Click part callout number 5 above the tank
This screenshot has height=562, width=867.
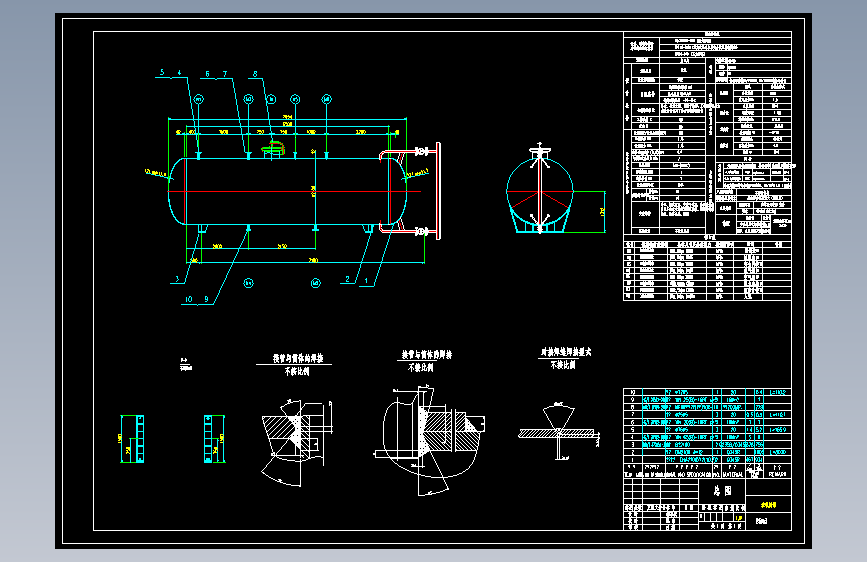point(162,72)
